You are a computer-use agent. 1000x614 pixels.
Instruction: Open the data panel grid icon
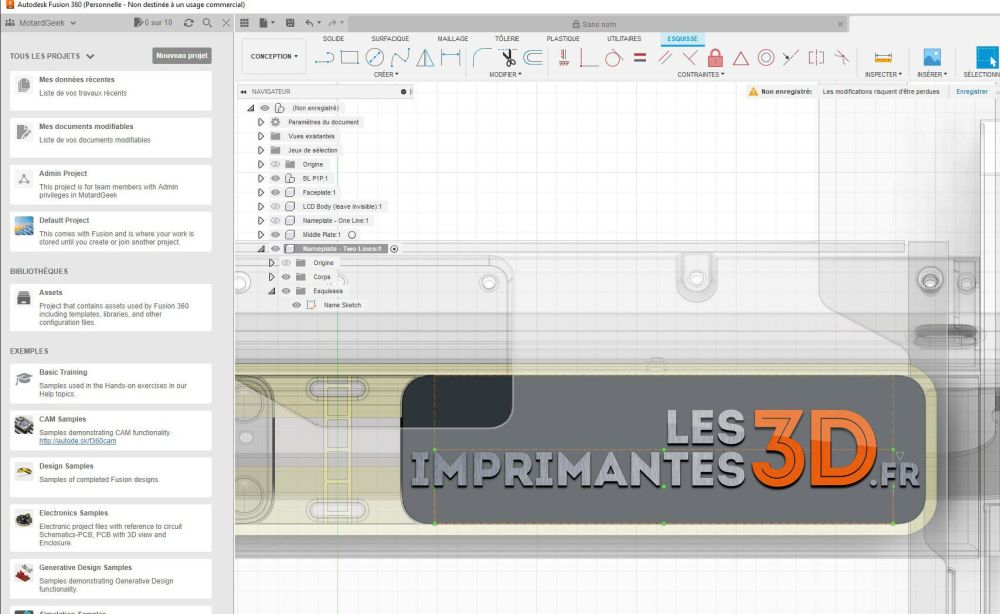click(x=244, y=23)
